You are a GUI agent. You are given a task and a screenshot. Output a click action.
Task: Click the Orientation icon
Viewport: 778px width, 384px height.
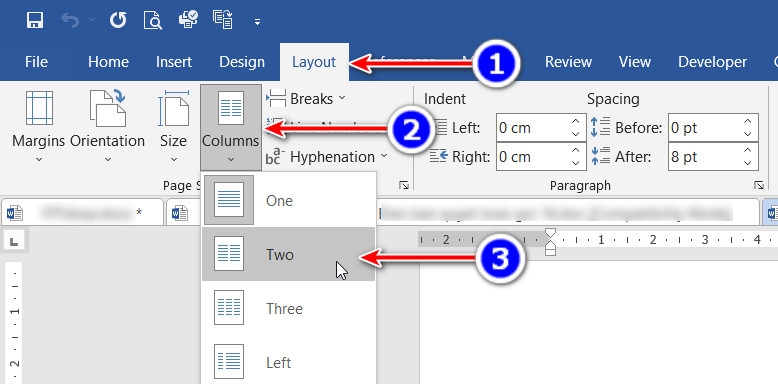pyautogui.click(x=108, y=108)
